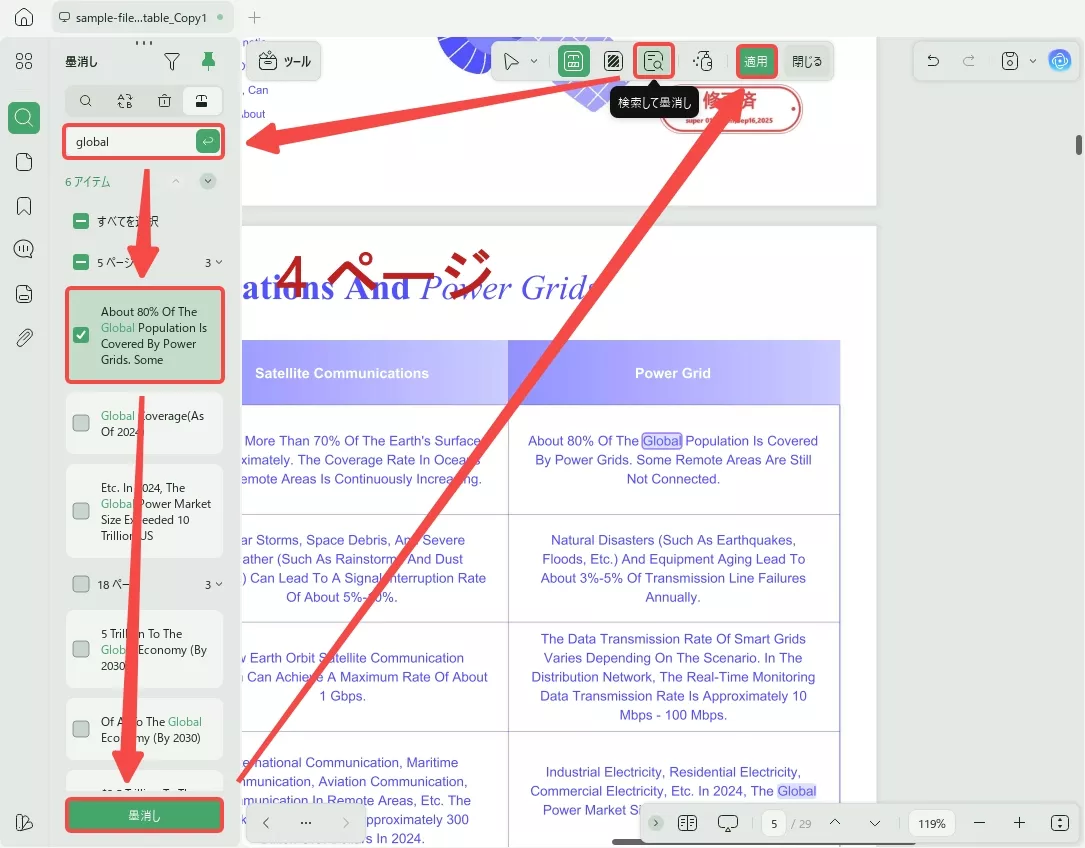Toggle すべてを選択 select all checkbox
The width and height of the screenshot is (1085, 848).
point(81,222)
